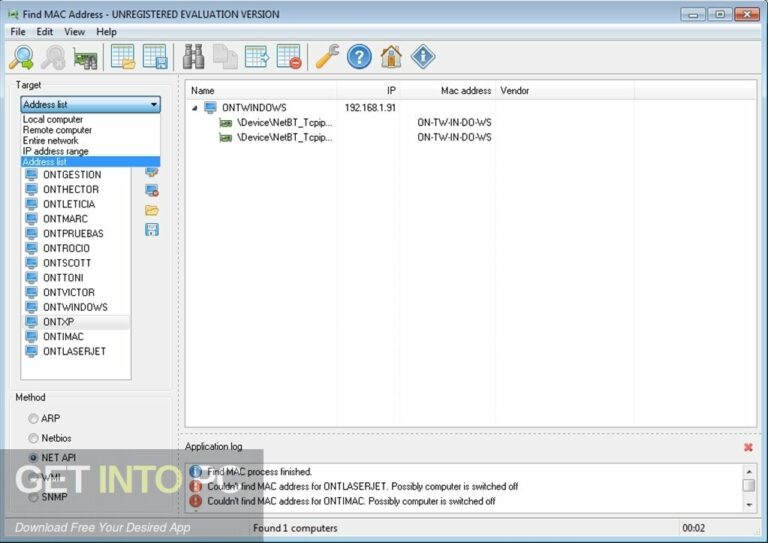Image resolution: width=768 pixels, height=543 pixels.
Task: Select the ARP method radio button
Action: tap(33, 419)
